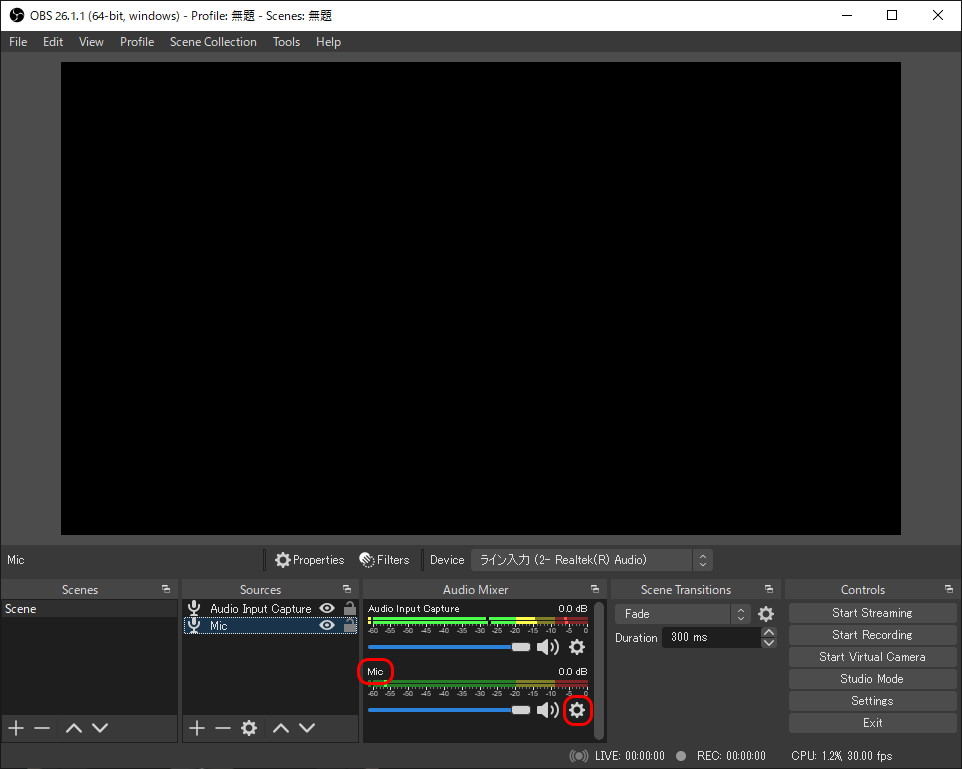The image size is (962, 769).
Task: Add a new source with plus icon
Action: (197, 728)
